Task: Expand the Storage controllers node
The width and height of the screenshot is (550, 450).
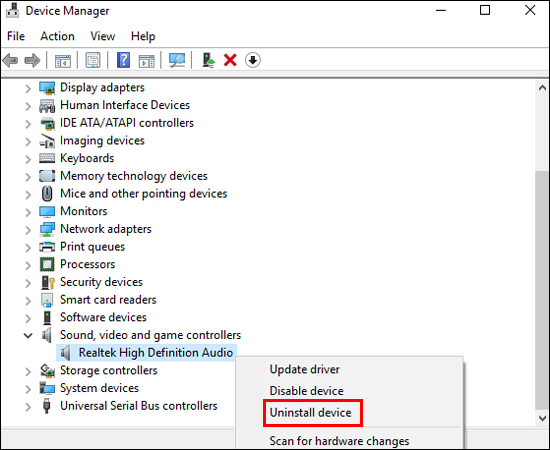Action: (x=28, y=371)
